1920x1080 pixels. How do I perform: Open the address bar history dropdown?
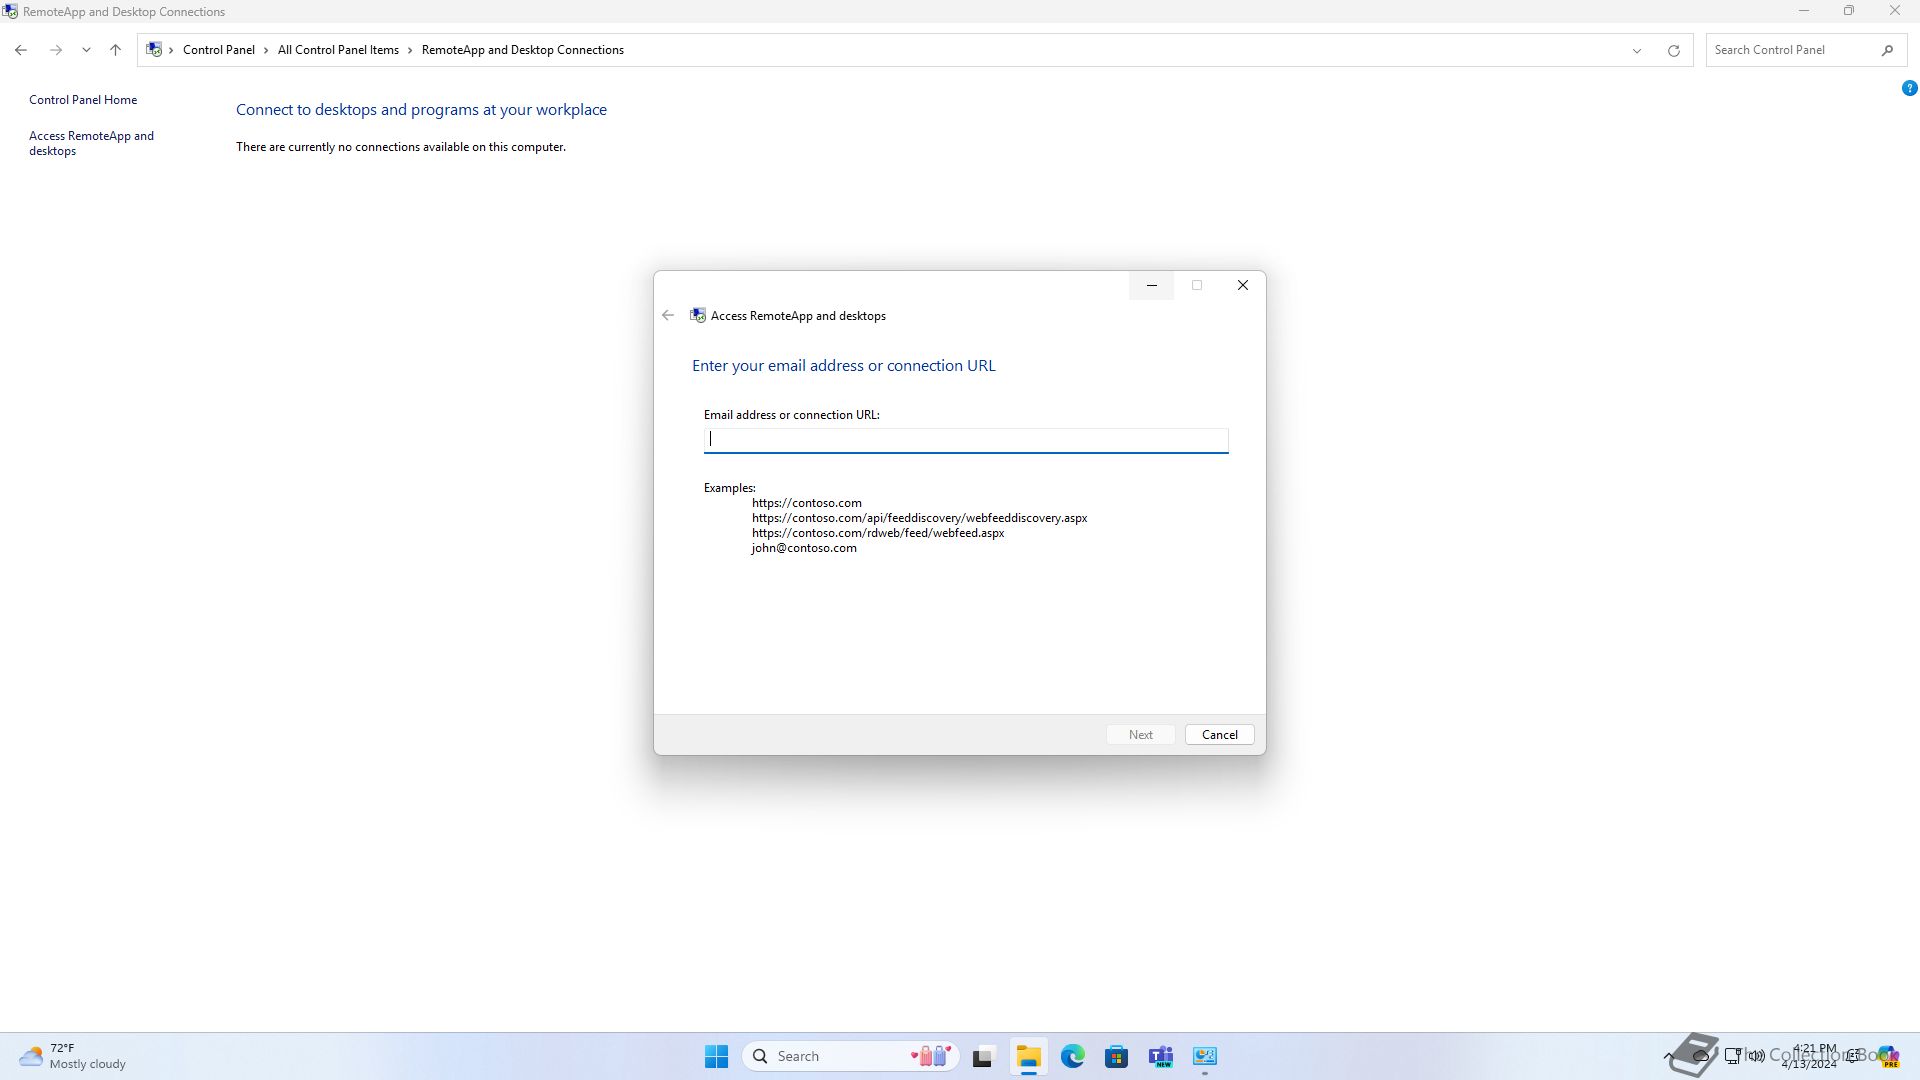click(1637, 50)
